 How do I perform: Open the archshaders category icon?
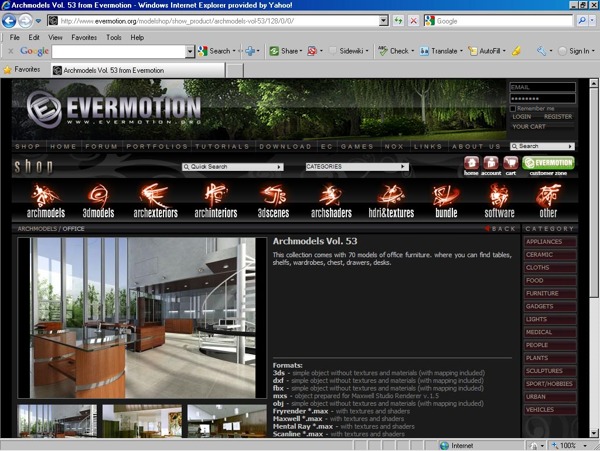point(331,201)
